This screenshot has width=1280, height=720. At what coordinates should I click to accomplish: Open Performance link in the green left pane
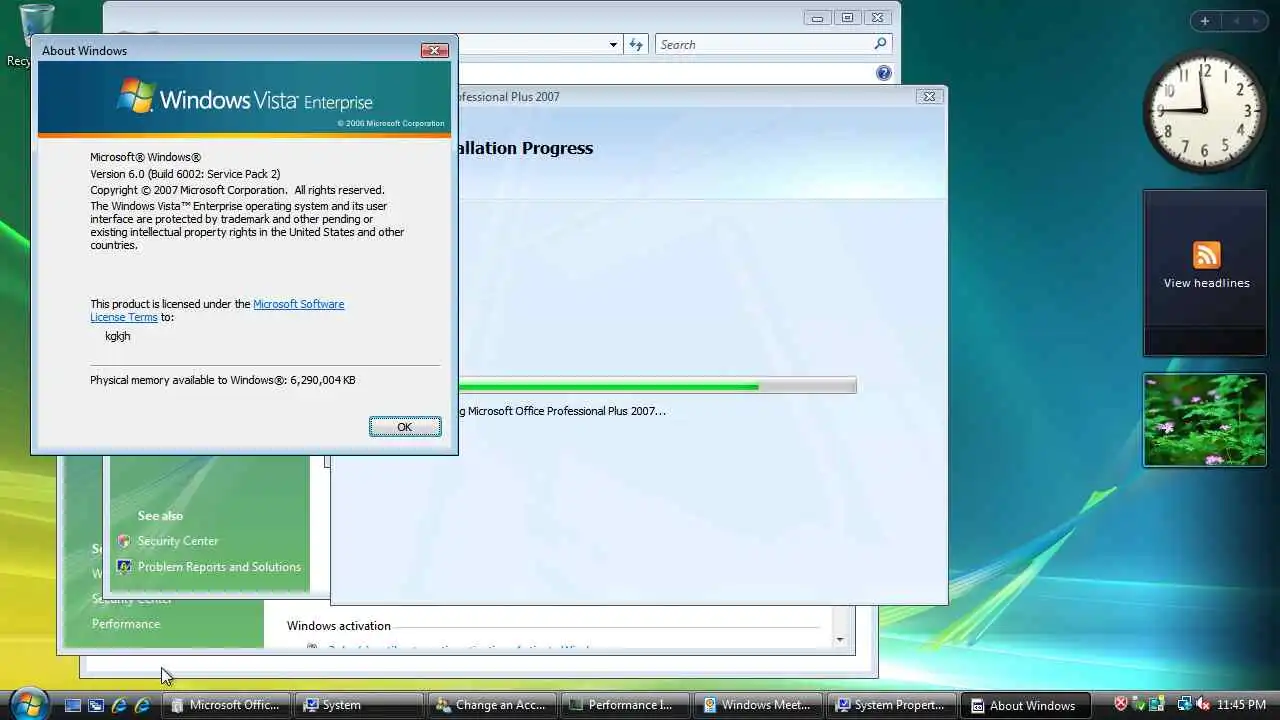point(126,624)
